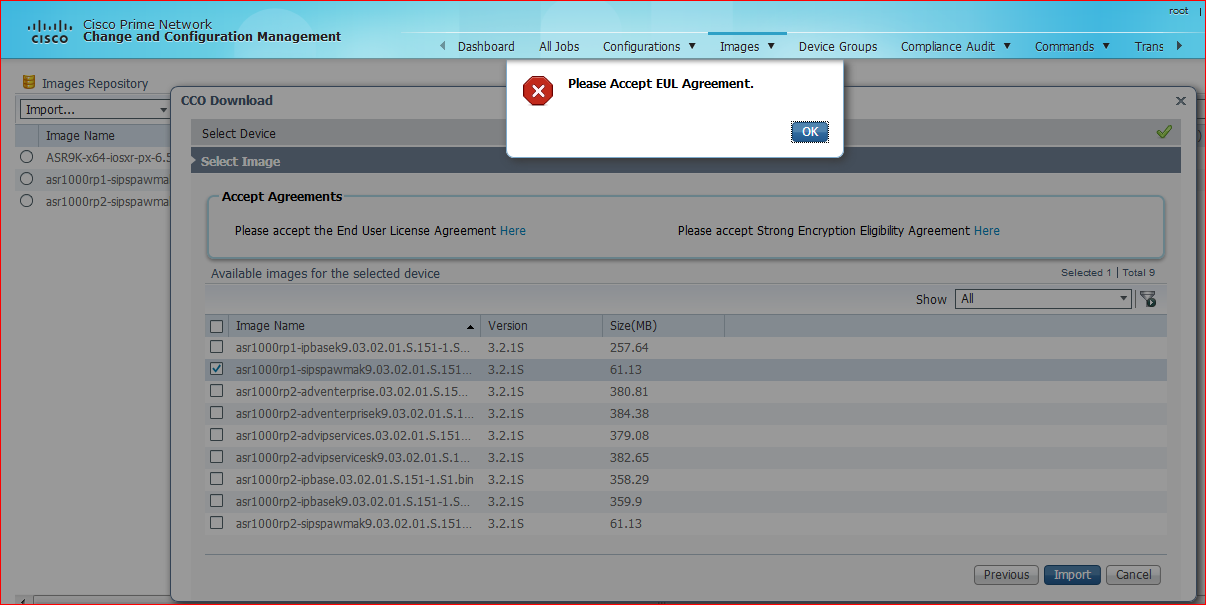Open the Strong Encryption Eligibility Agreement Here link
1206x605 pixels.
(987, 231)
